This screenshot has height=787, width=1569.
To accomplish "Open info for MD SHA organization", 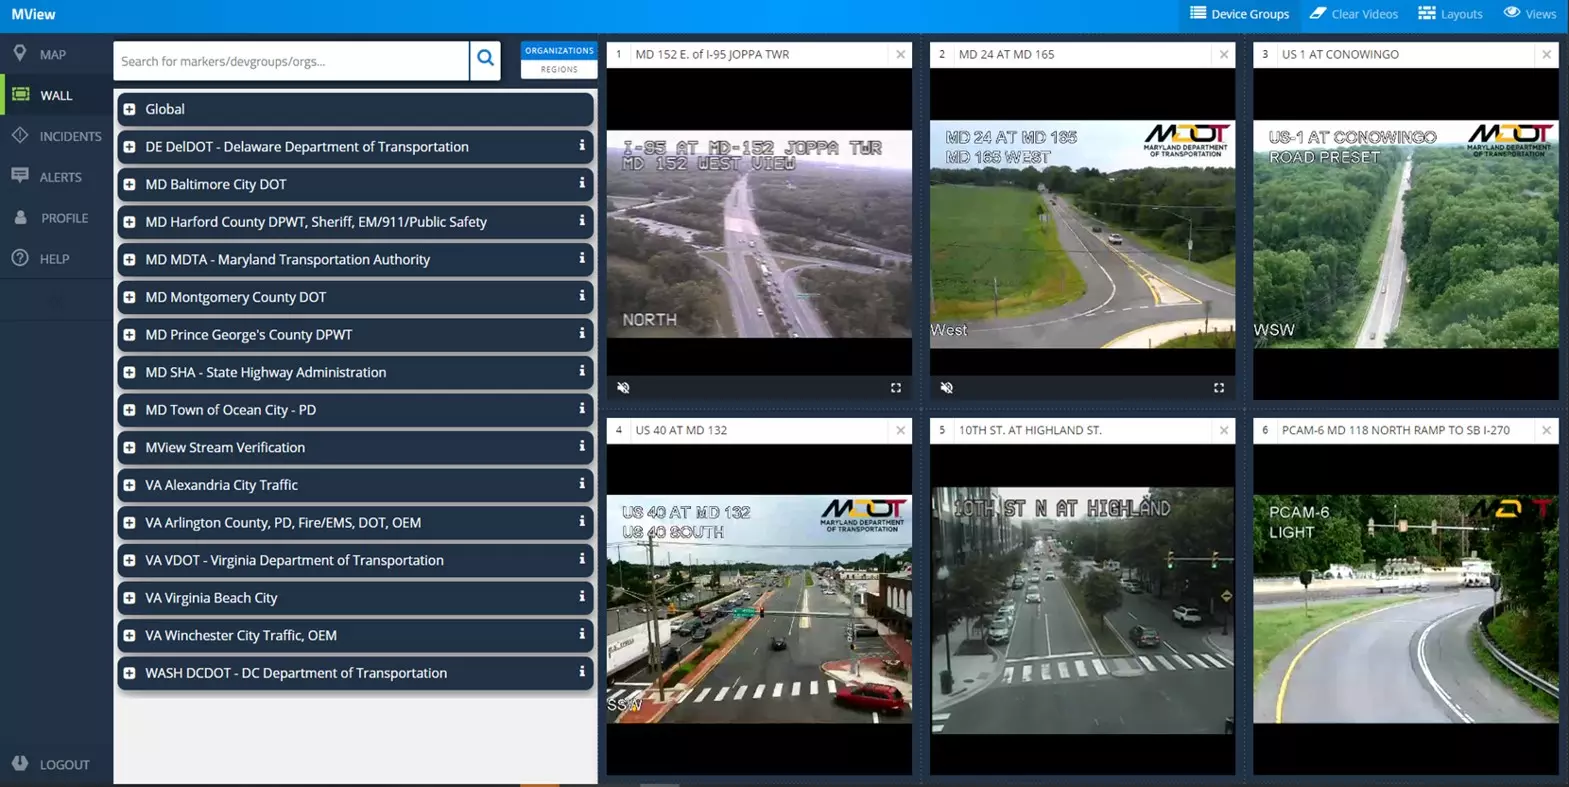I will pos(582,372).
